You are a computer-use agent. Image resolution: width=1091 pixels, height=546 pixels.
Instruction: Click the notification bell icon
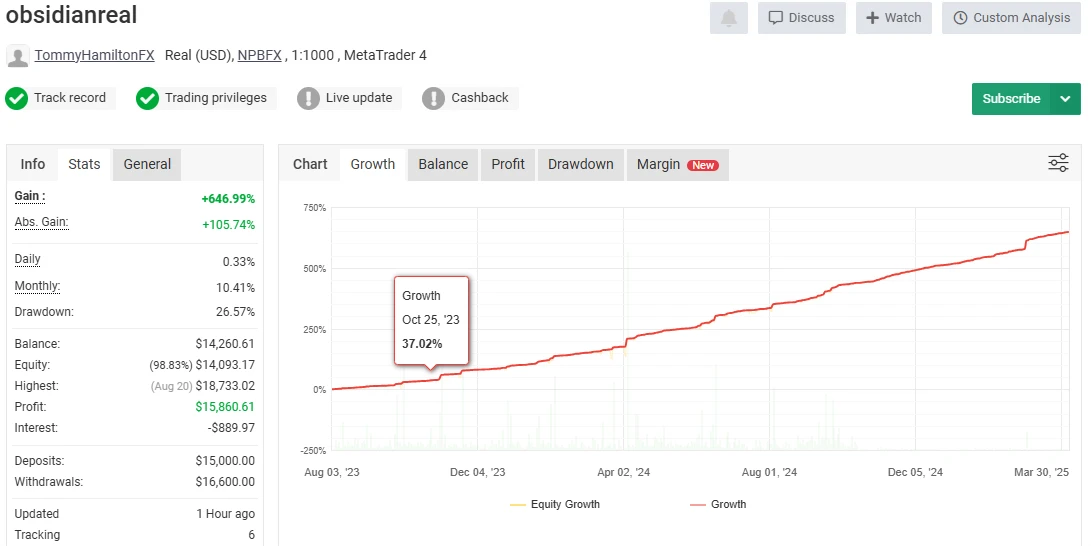pyautogui.click(x=728, y=18)
